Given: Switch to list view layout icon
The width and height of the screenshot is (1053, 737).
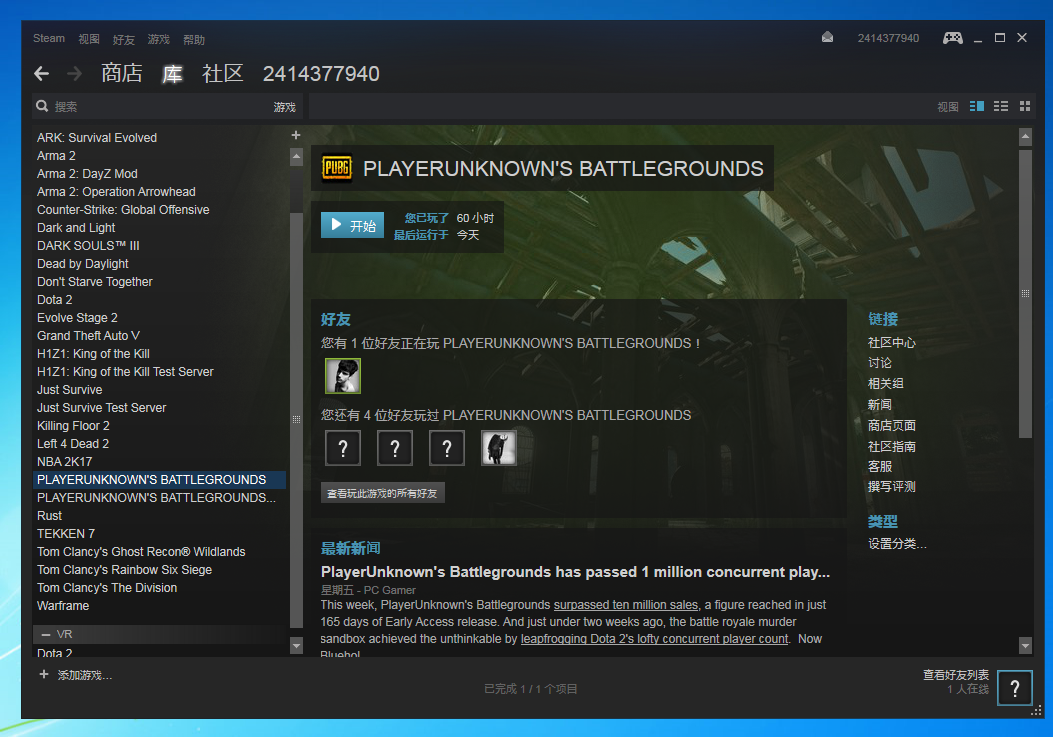Looking at the screenshot, I should pos(1001,106).
